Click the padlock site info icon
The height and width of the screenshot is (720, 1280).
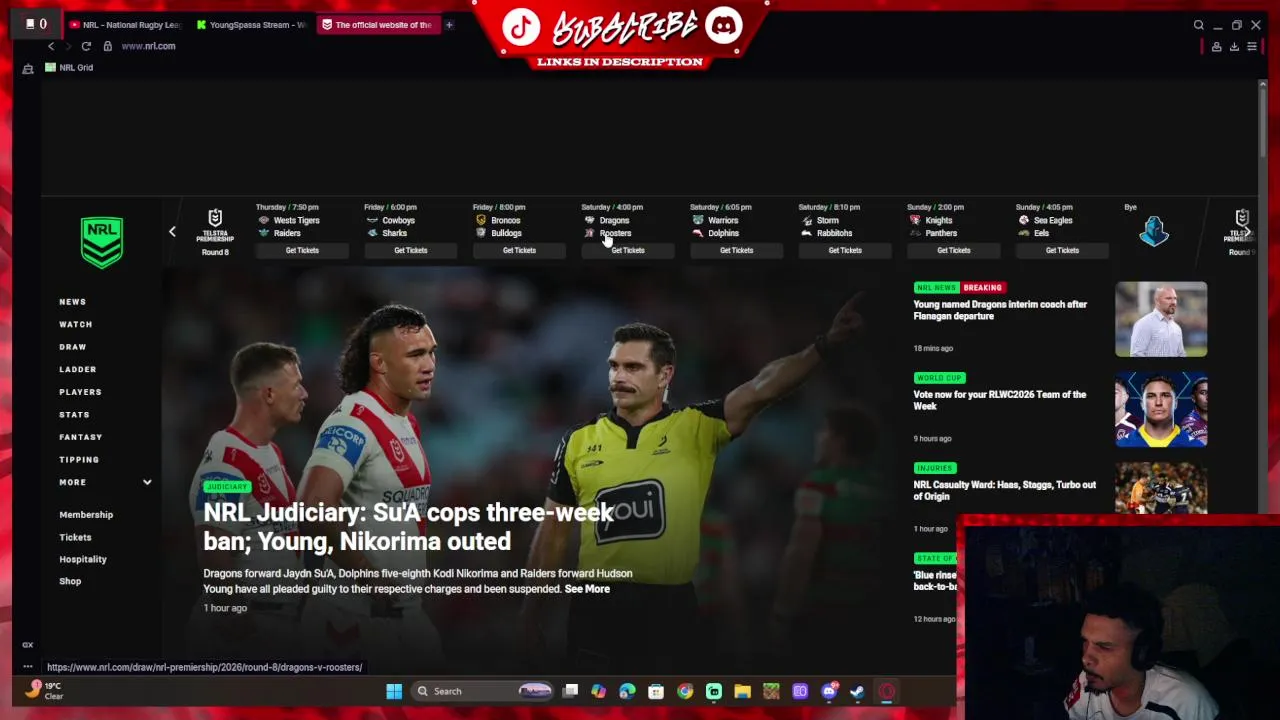pos(108,46)
